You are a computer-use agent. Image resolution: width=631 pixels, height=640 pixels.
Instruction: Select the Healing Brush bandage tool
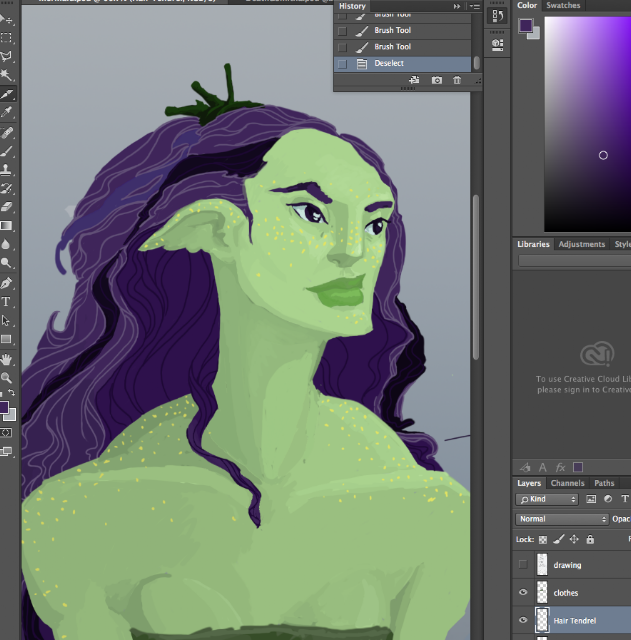(6, 133)
